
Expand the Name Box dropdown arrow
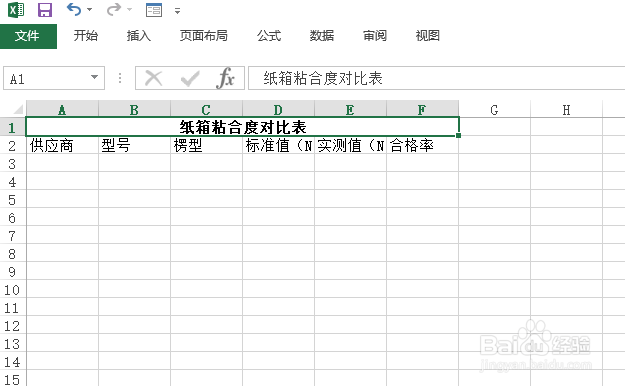94,77
